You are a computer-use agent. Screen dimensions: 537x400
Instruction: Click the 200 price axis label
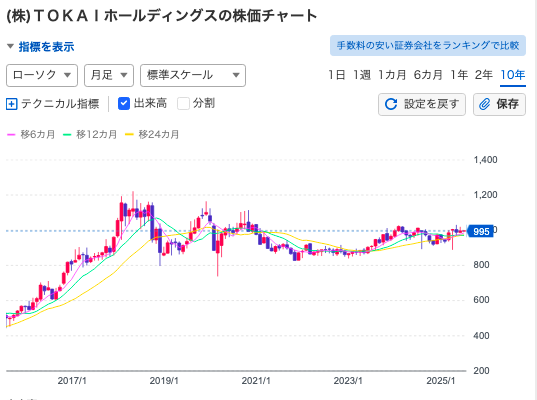pyautogui.click(x=481, y=371)
